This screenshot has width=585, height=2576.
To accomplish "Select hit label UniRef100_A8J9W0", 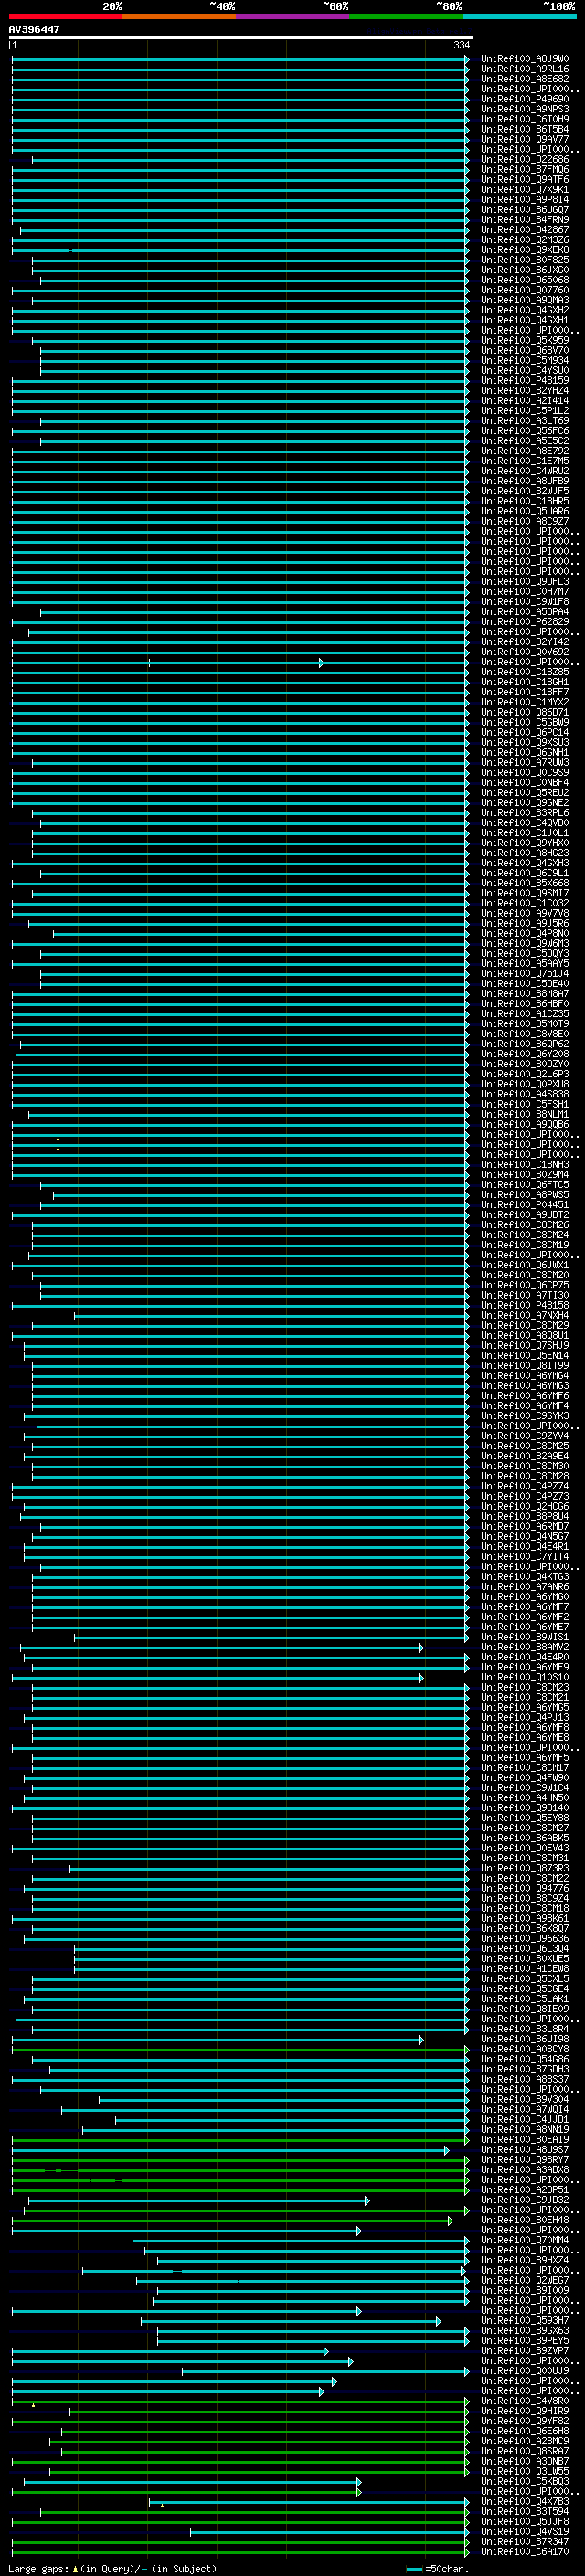I will pos(525,59).
